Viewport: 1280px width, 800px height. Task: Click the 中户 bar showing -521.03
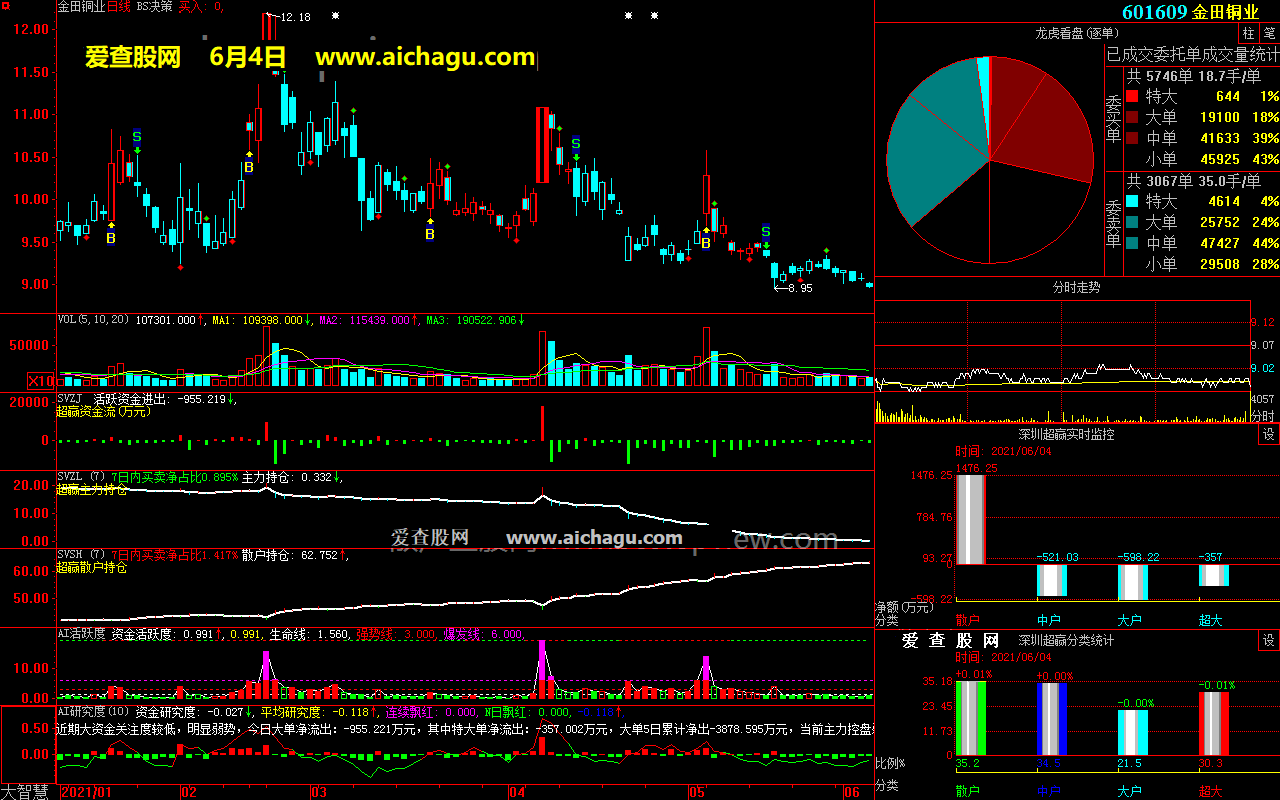coord(1052,581)
